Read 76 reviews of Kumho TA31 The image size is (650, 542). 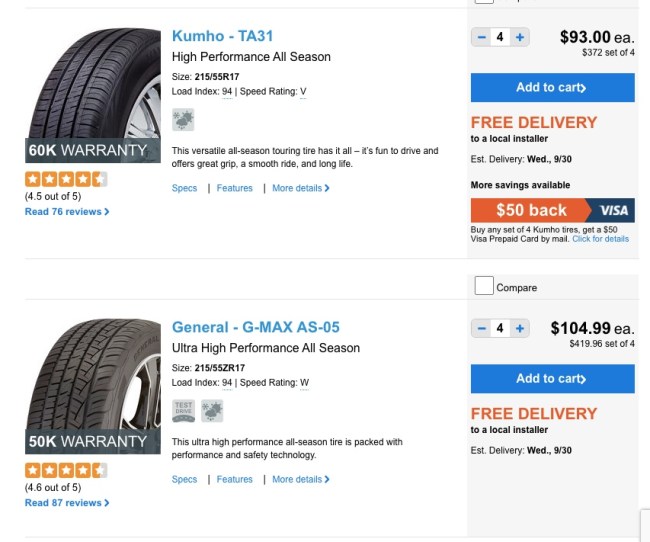(67, 212)
